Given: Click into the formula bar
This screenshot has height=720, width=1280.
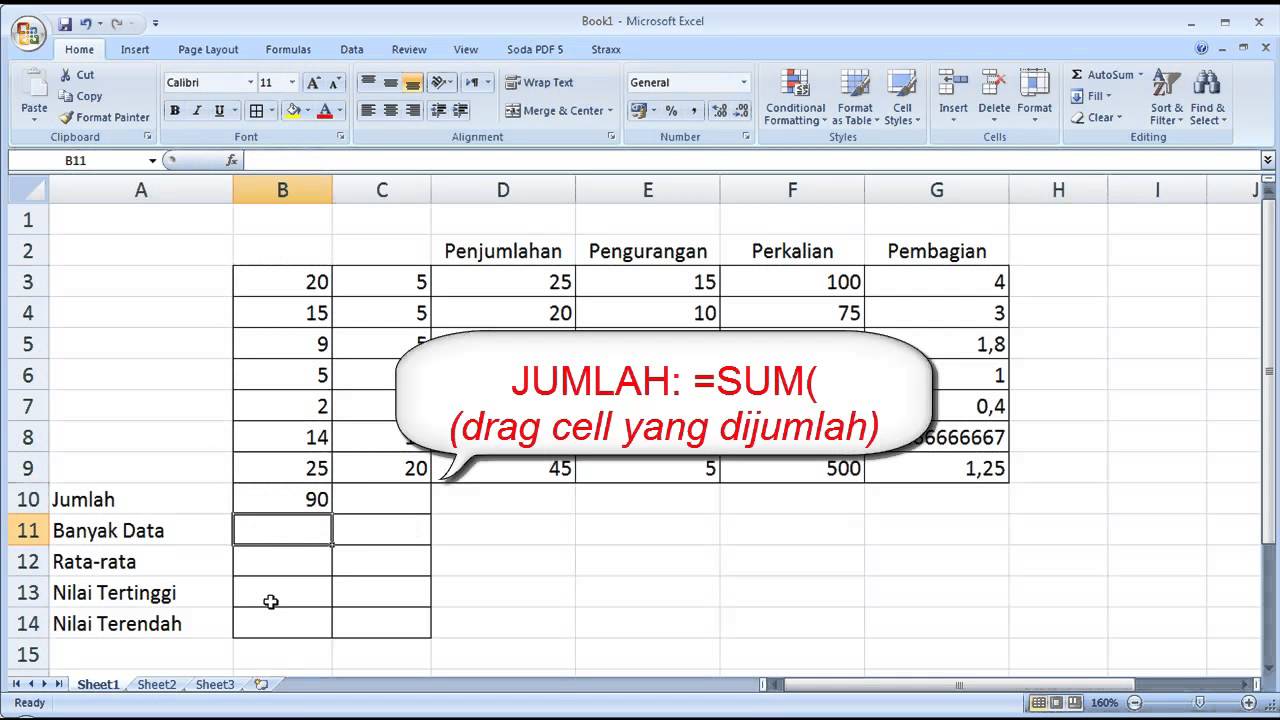Looking at the screenshot, I should coord(750,160).
